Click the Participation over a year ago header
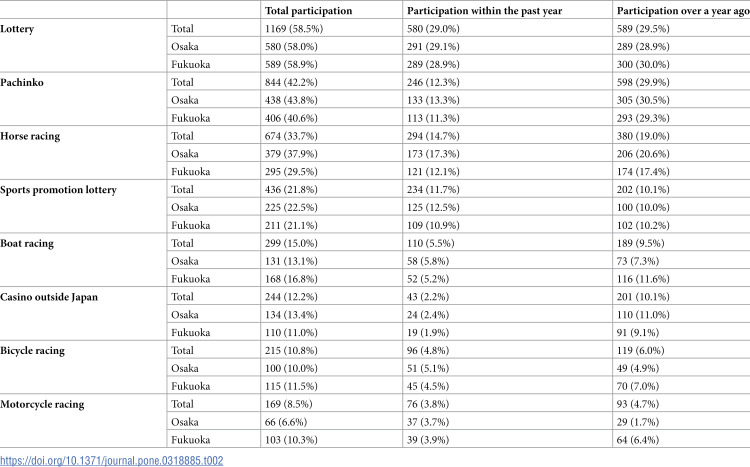 (683, 11)
